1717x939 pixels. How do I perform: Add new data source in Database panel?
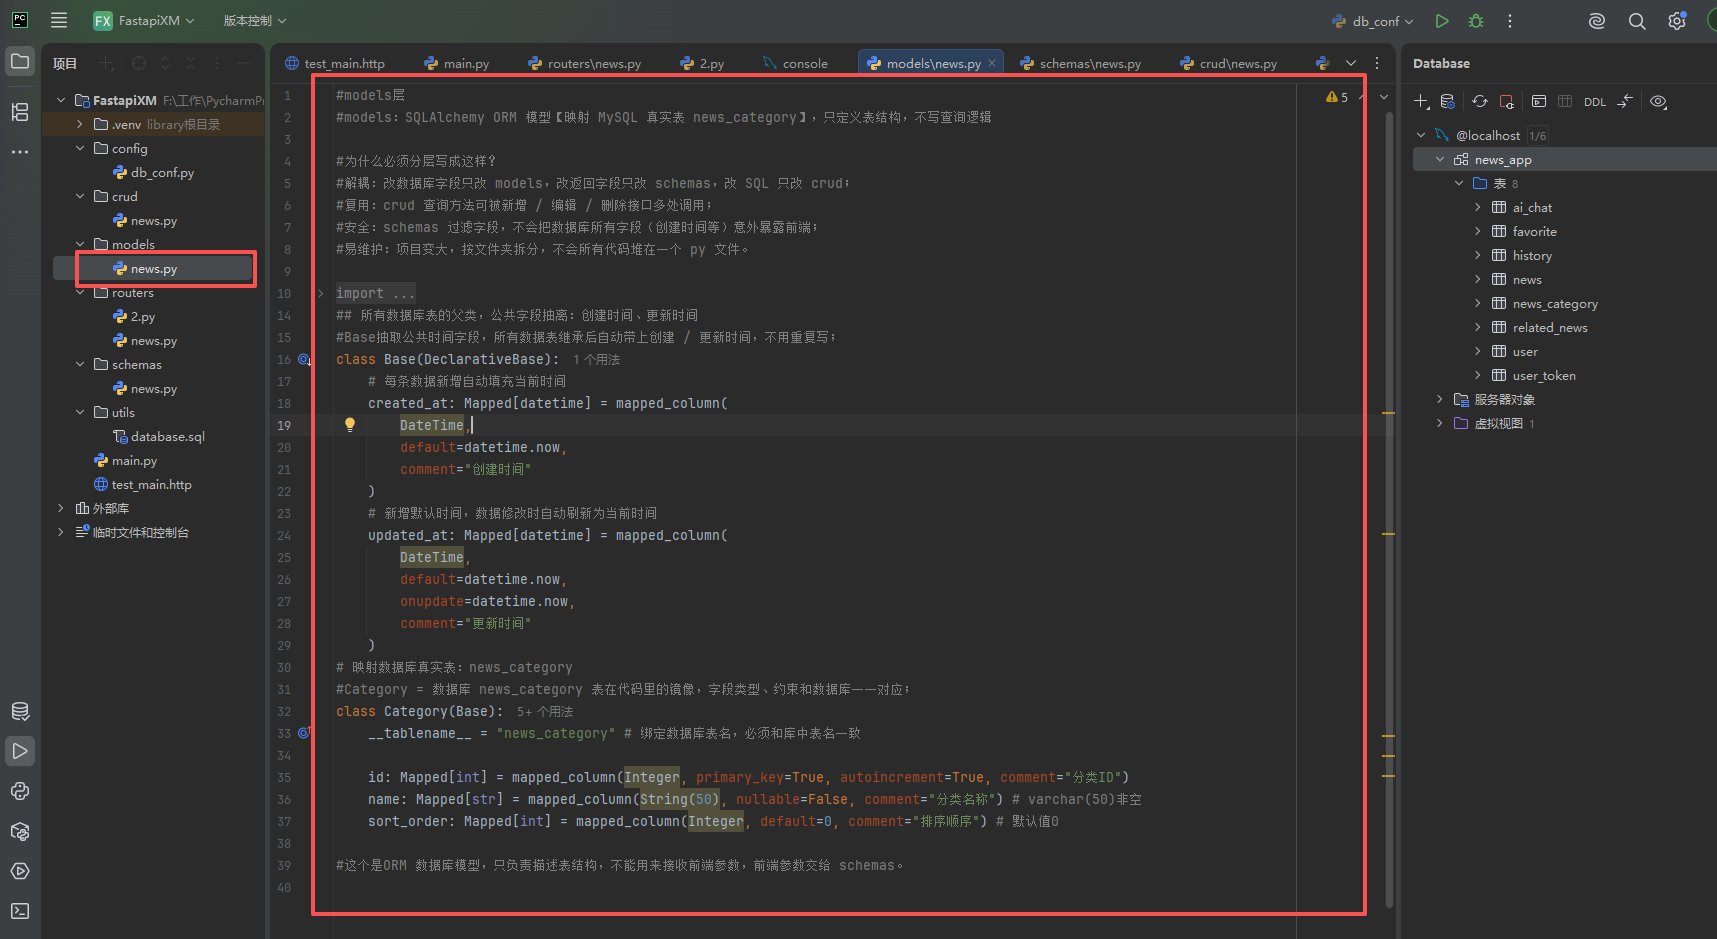(x=1421, y=101)
